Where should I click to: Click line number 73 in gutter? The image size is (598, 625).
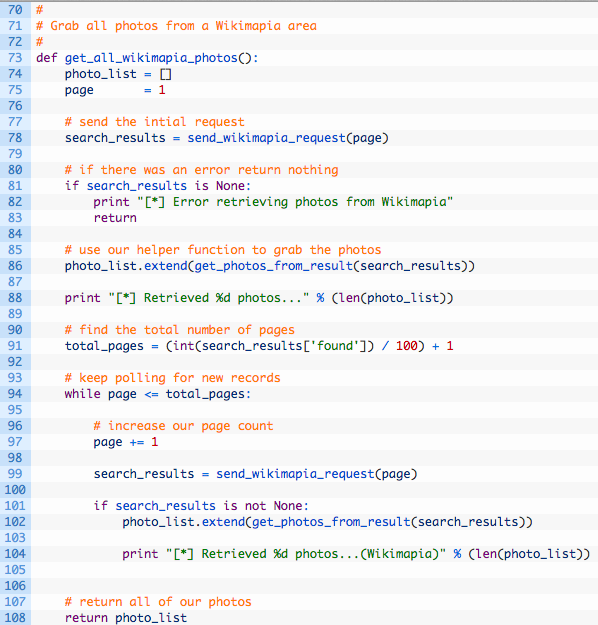(15, 58)
